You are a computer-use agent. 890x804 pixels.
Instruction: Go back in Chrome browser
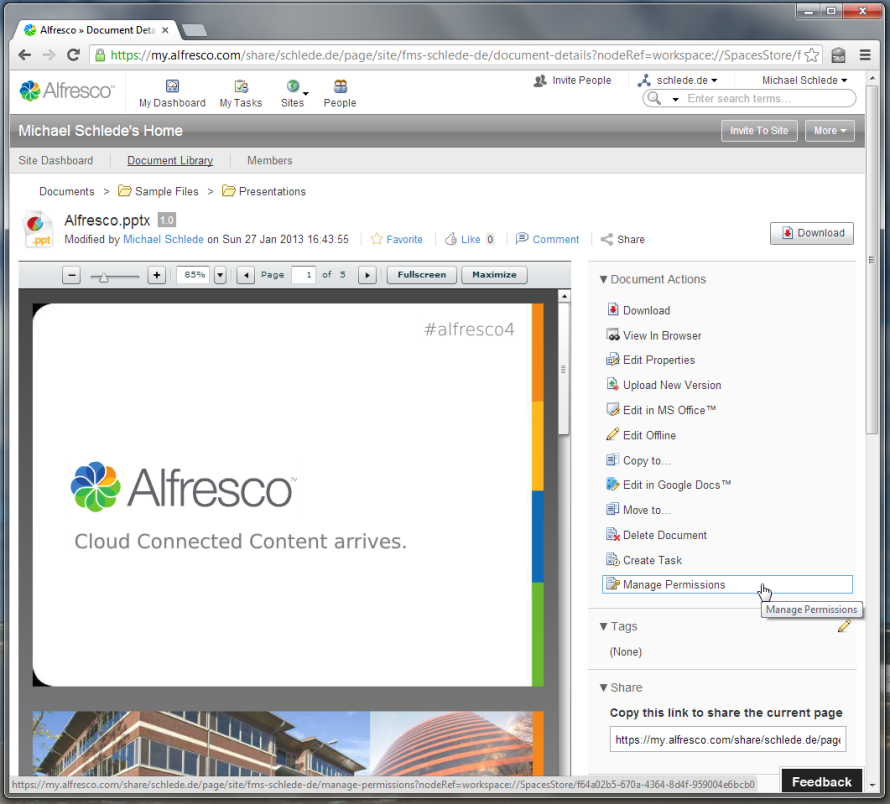[x=24, y=55]
